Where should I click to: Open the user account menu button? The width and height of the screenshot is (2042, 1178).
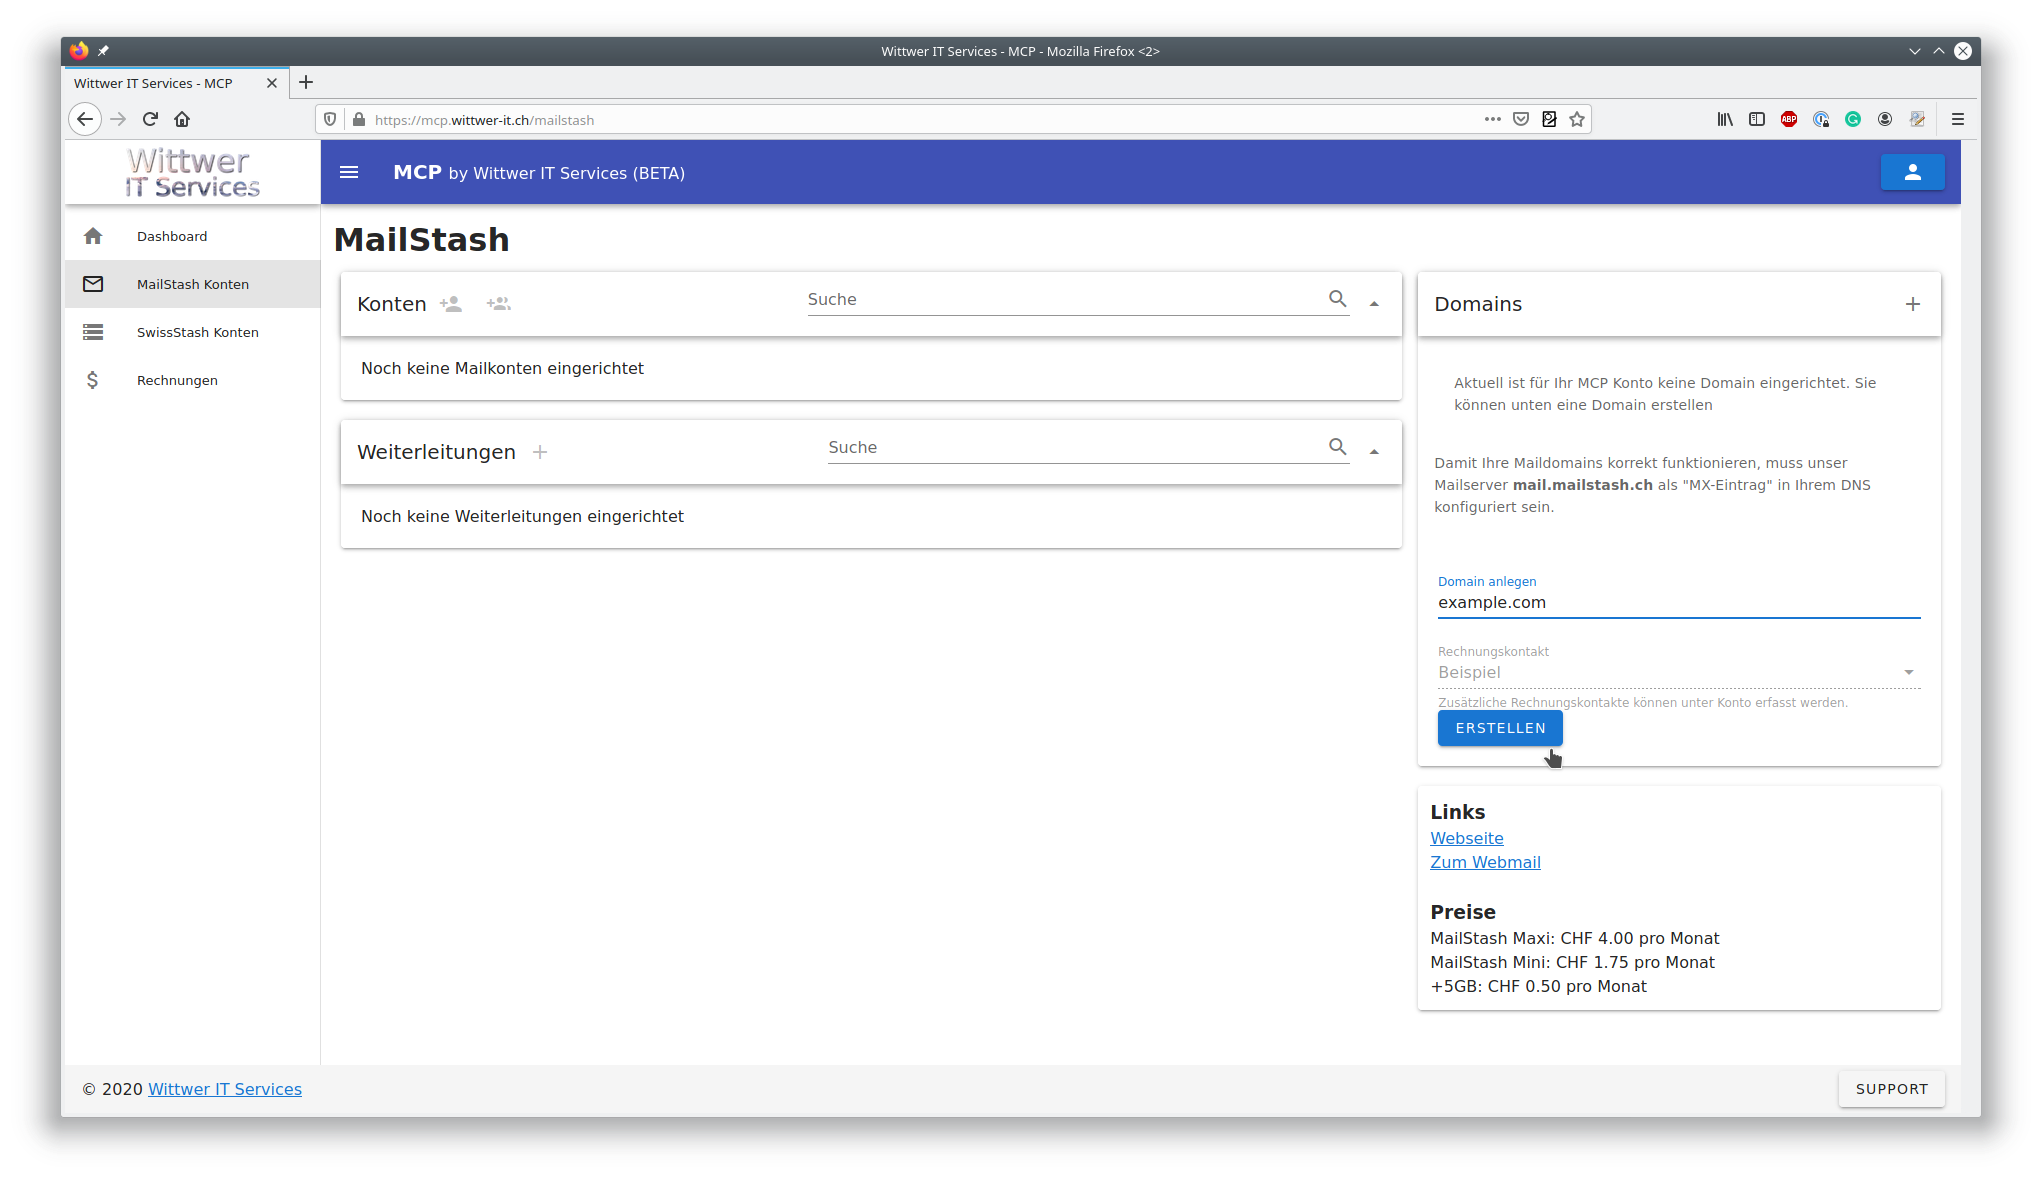[1912, 172]
